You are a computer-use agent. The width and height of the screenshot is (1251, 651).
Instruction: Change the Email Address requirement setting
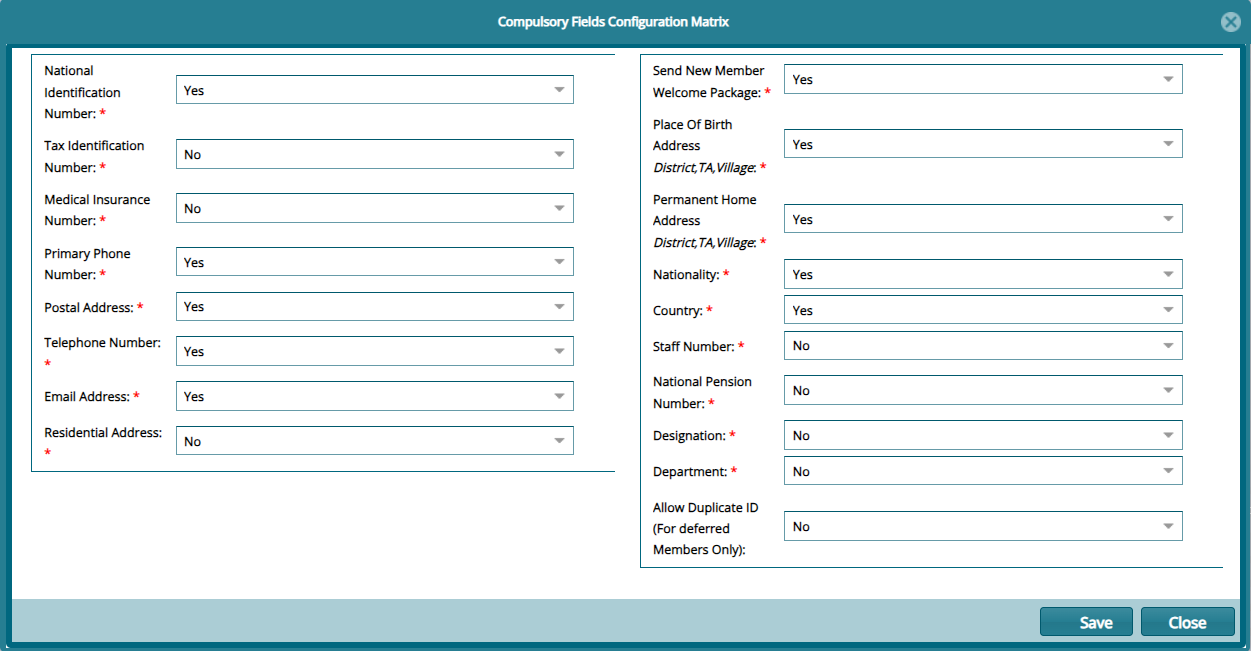pos(558,396)
